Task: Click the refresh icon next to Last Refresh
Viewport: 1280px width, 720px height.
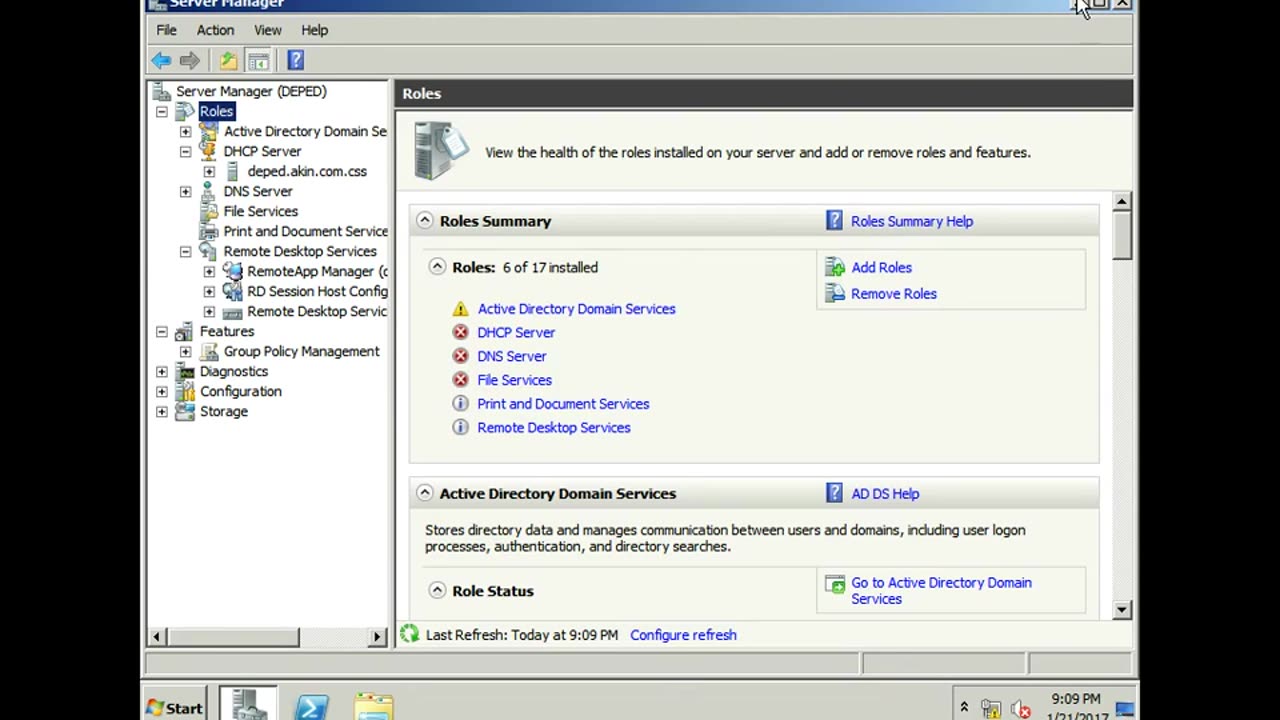Action: click(x=409, y=634)
